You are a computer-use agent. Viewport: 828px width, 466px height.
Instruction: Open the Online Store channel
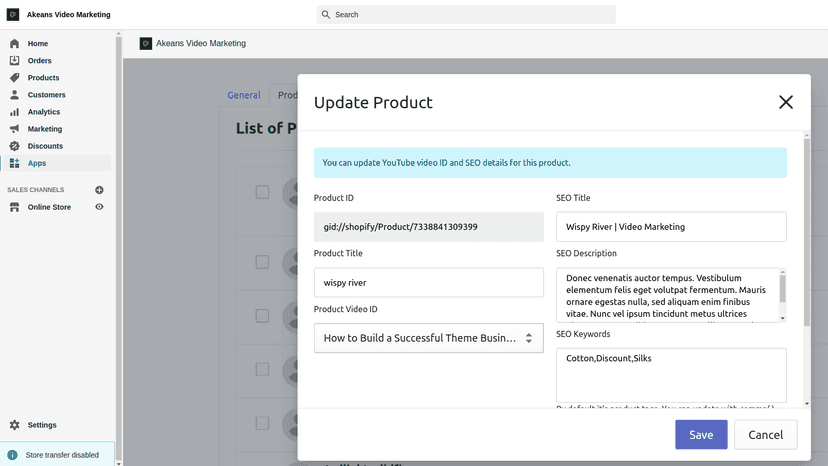[x=49, y=207]
